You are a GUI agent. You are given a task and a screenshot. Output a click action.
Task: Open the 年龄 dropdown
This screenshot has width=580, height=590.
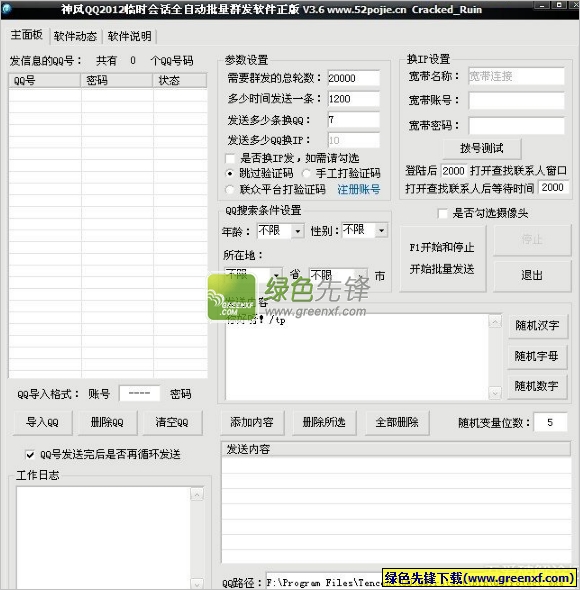(x=297, y=231)
